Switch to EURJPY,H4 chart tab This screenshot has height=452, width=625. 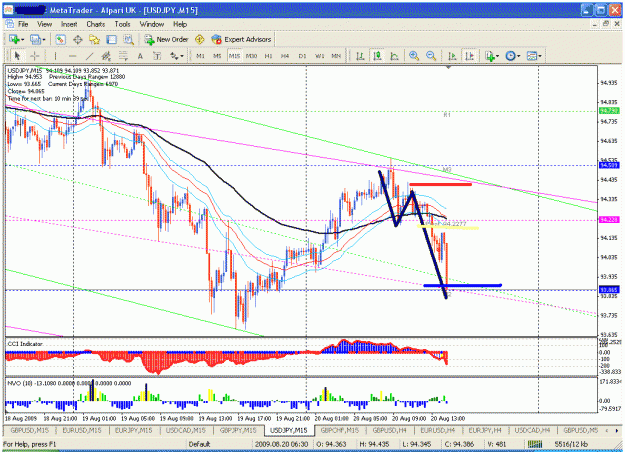(x=485, y=430)
